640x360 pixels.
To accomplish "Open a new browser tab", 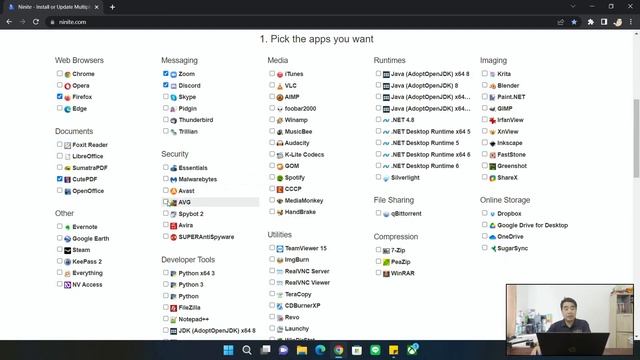I will [x=112, y=7].
